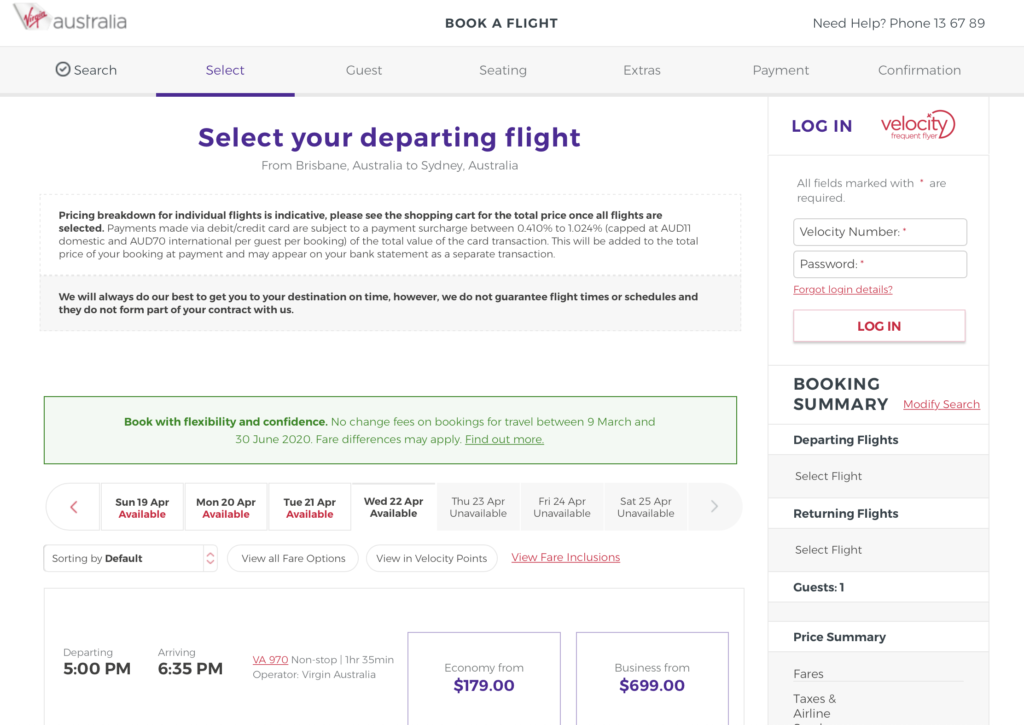This screenshot has width=1024, height=725.
Task: Select the Wed 22 Apr date tab
Action: click(x=393, y=507)
